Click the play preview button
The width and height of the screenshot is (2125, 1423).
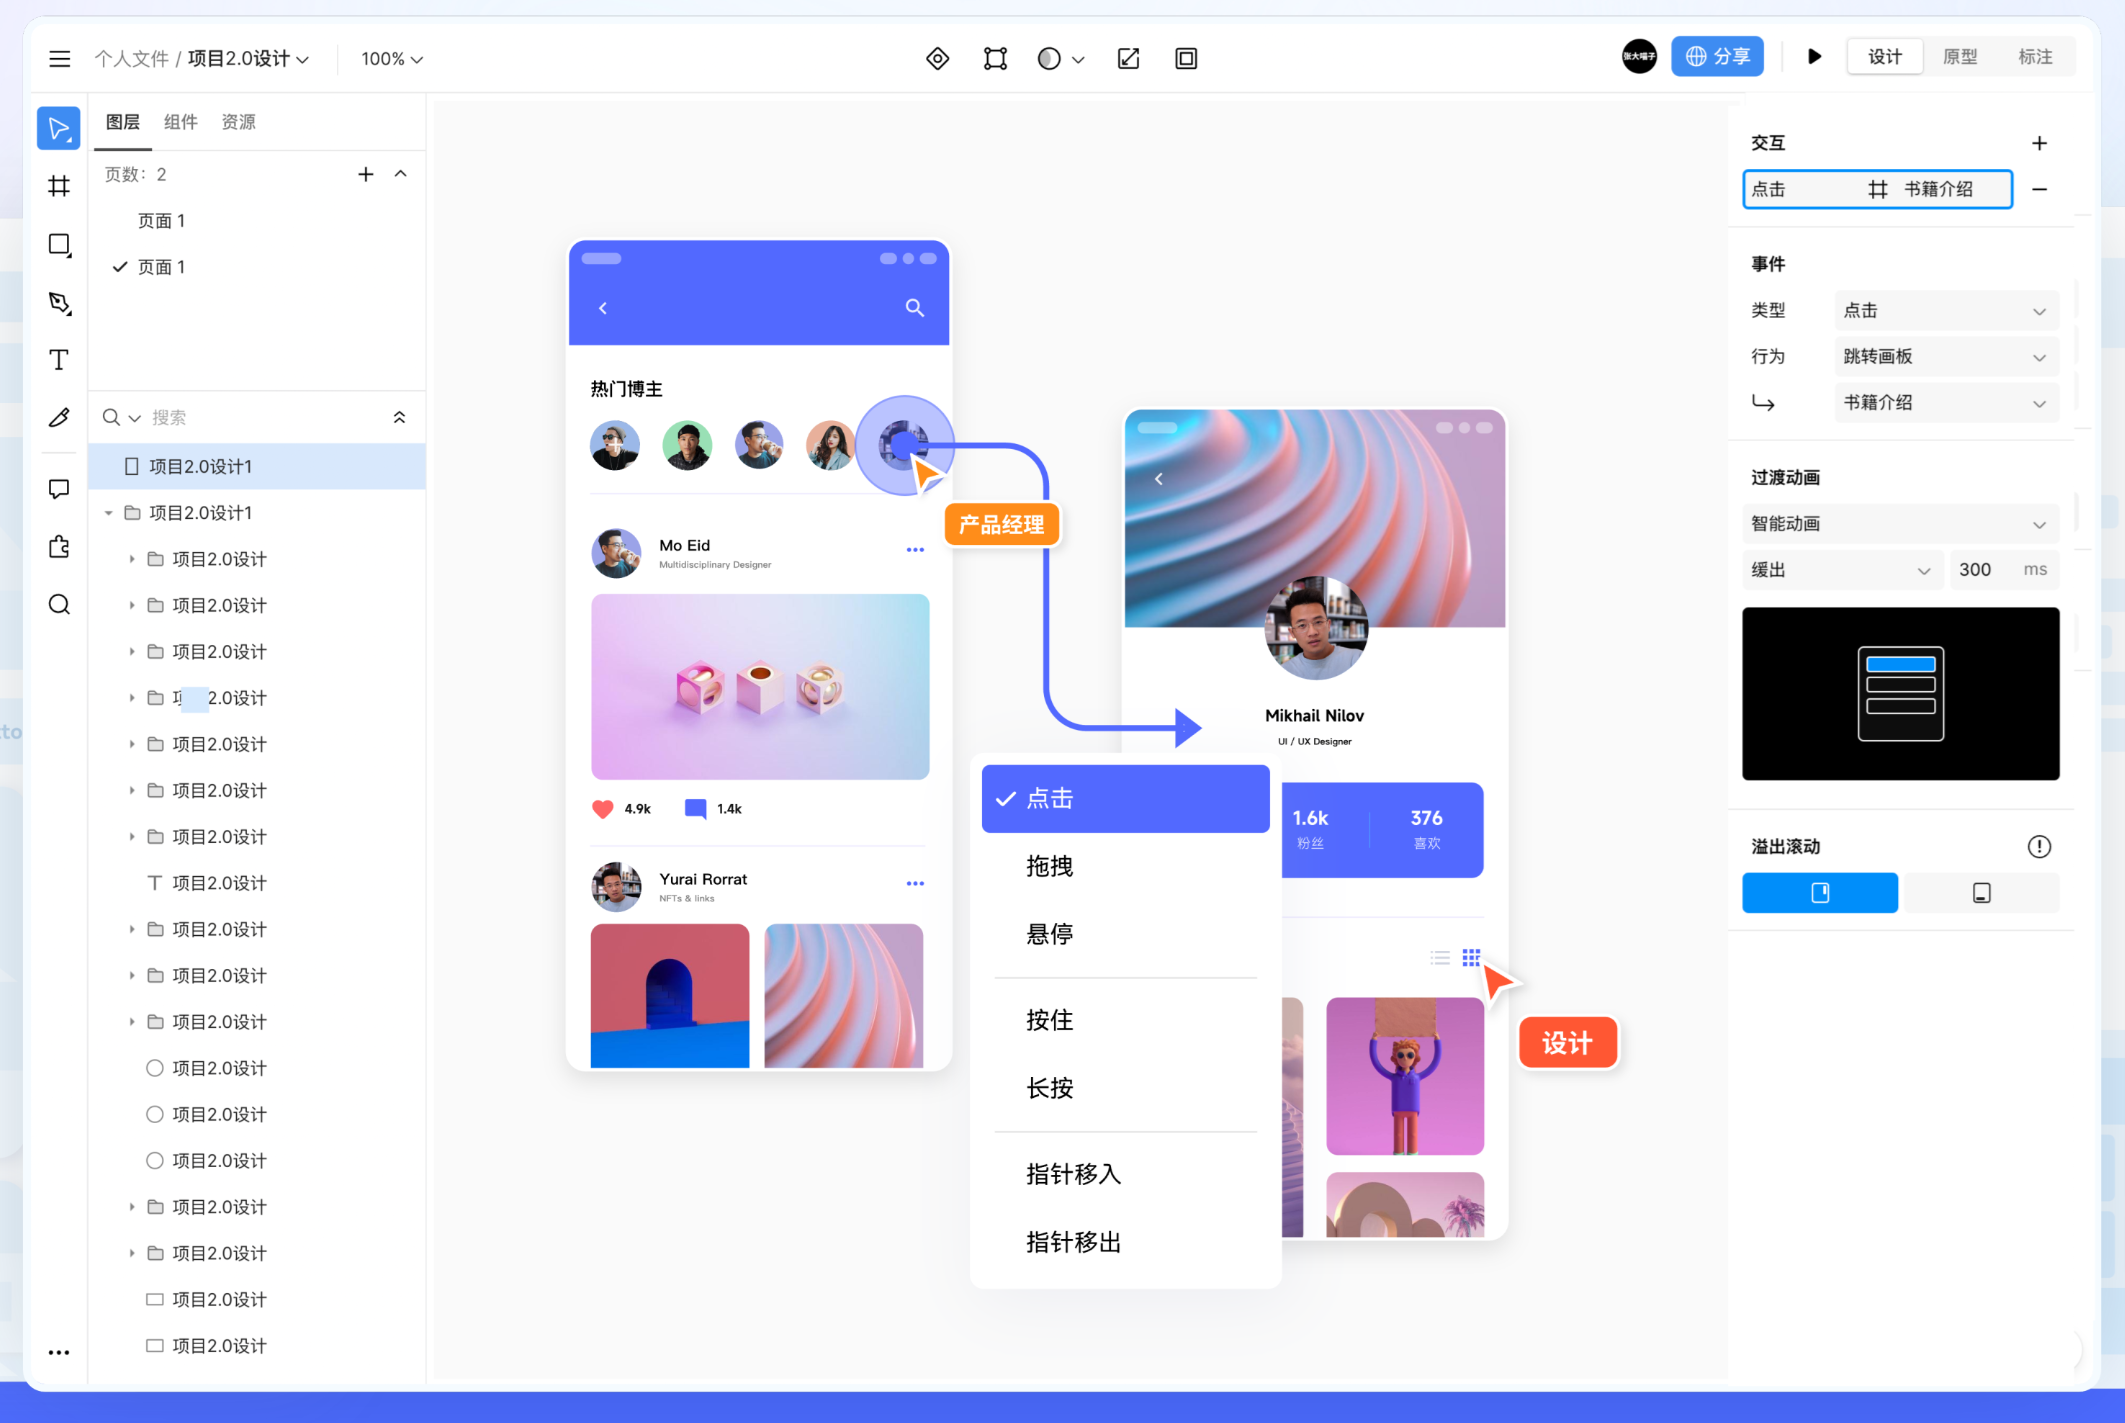point(1814,57)
